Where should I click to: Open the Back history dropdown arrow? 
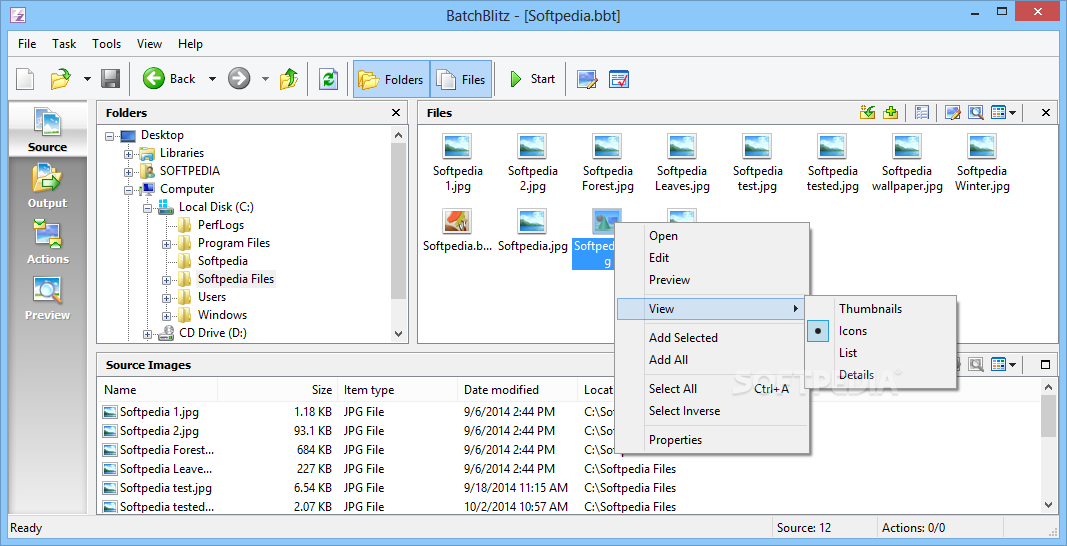[212, 79]
